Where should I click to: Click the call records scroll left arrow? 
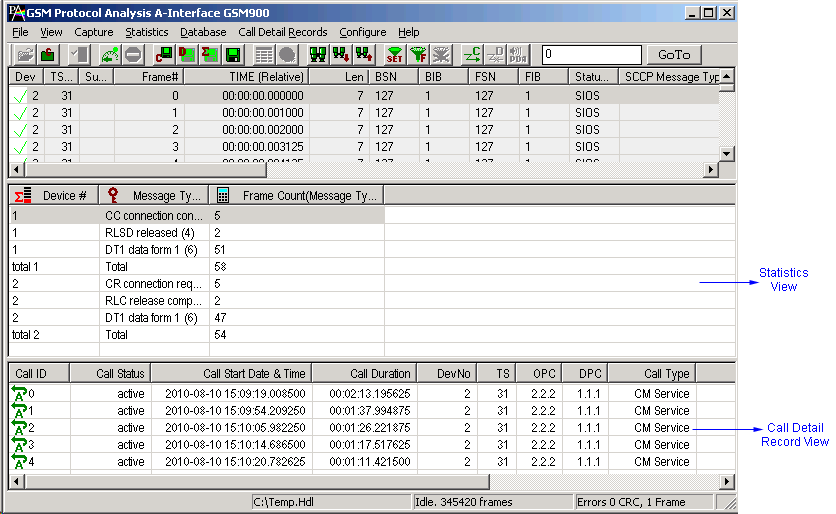17,481
